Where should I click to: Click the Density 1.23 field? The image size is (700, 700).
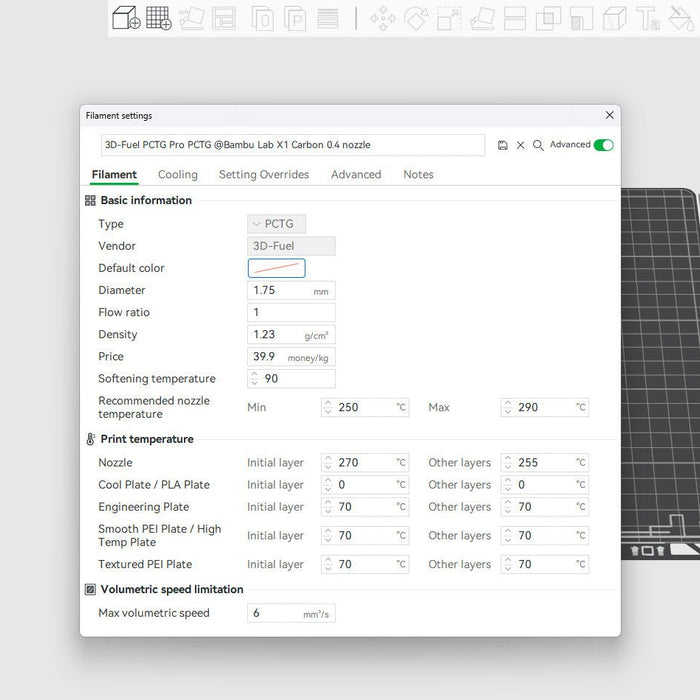(x=291, y=334)
